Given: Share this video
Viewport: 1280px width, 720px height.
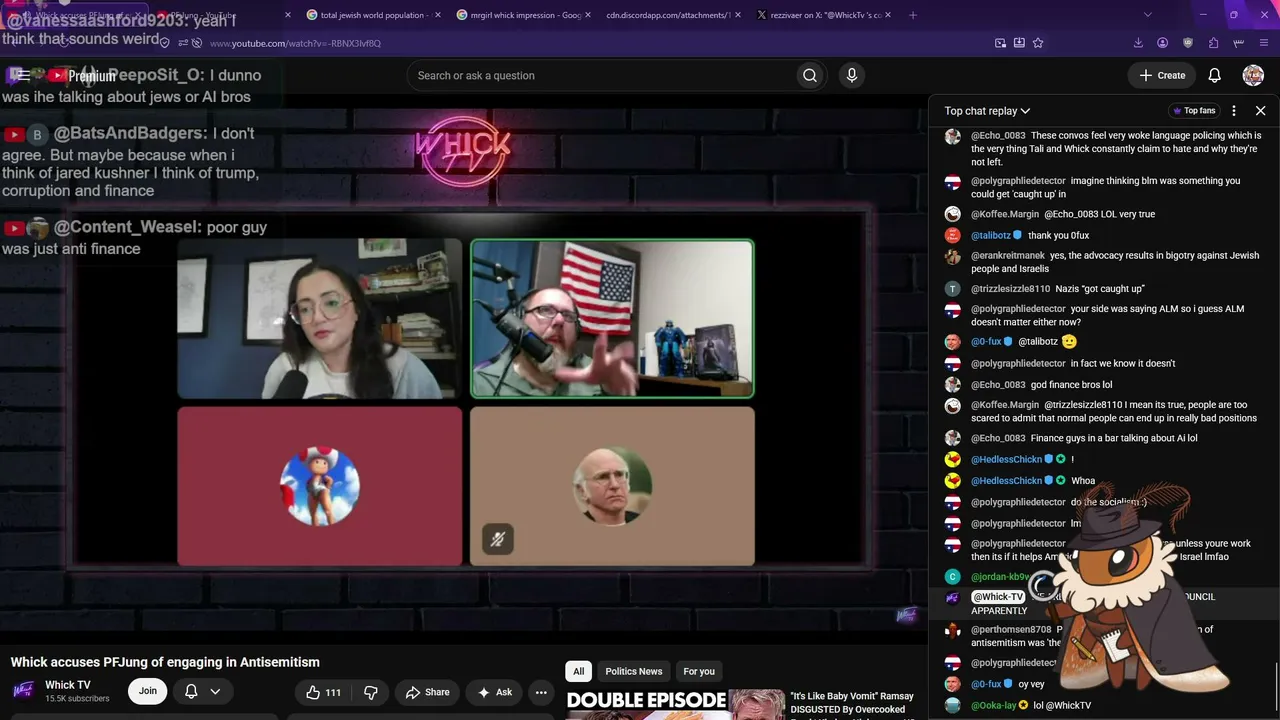Looking at the screenshot, I should click(x=427, y=692).
